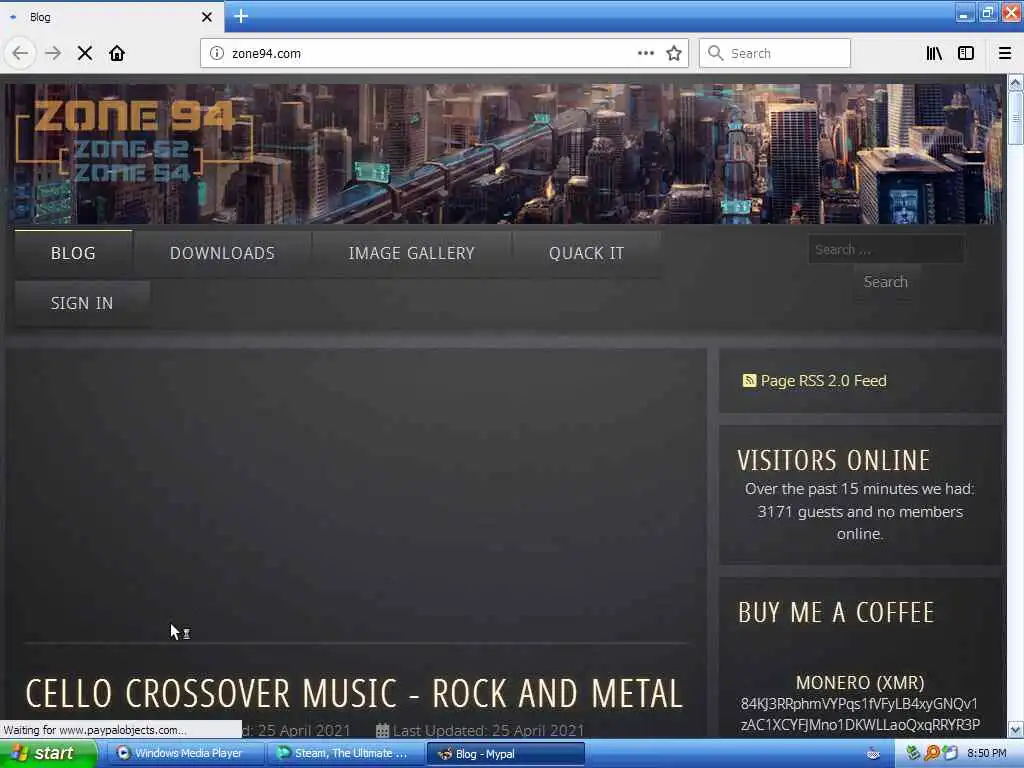
Task: Open the SIGN IN menu item
Action: click(x=82, y=303)
